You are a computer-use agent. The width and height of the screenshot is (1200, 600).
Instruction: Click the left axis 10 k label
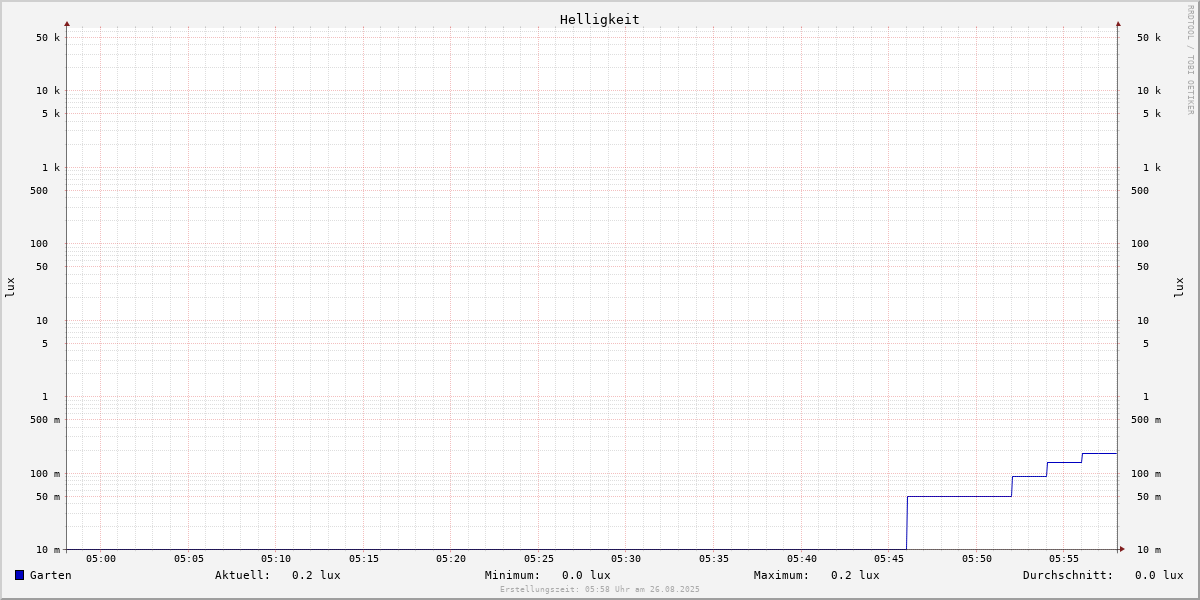[x=48, y=91]
